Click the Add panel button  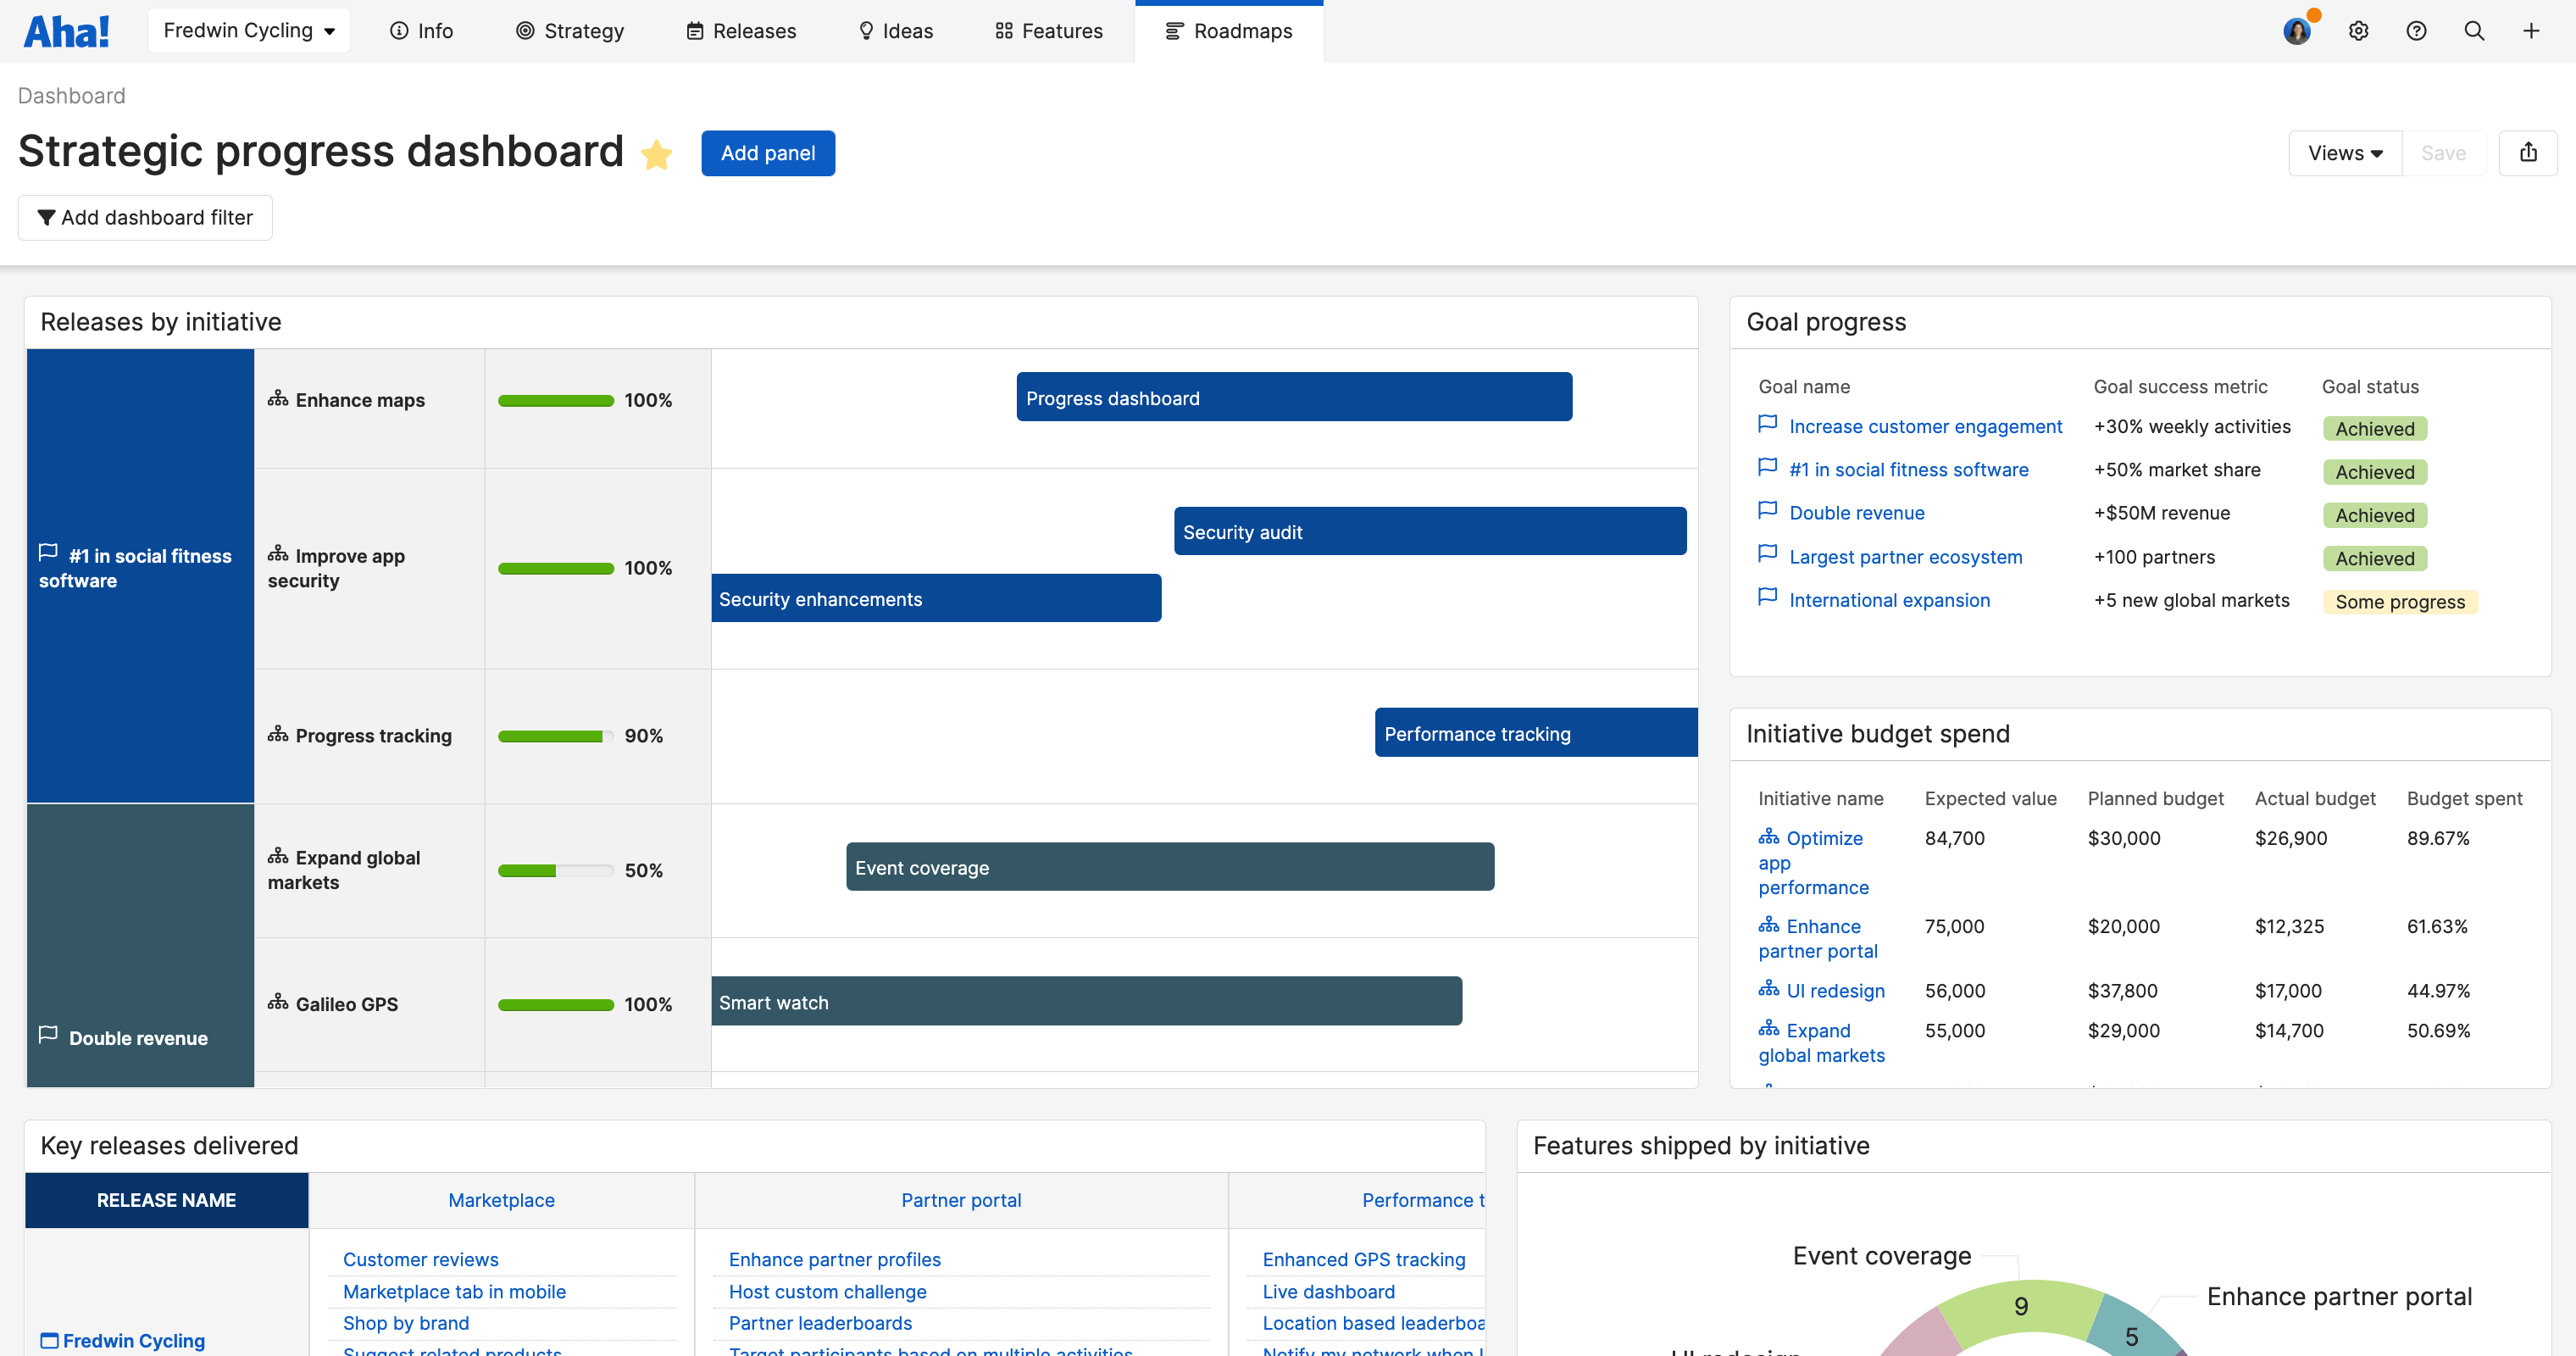768,153
